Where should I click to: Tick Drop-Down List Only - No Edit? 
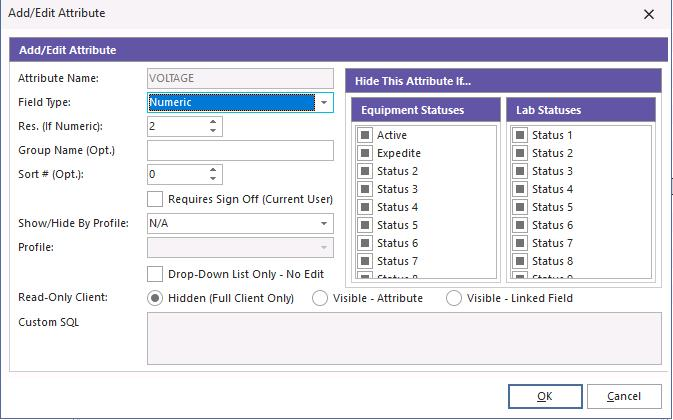pos(155,273)
